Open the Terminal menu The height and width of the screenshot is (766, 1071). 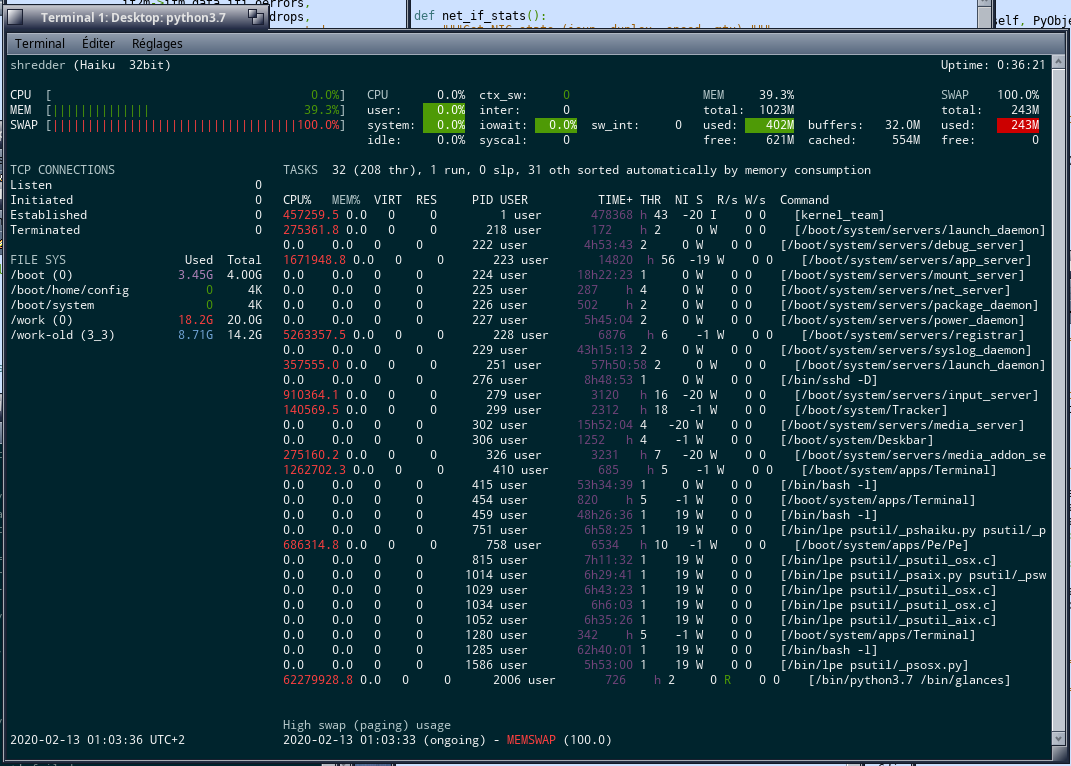38,43
